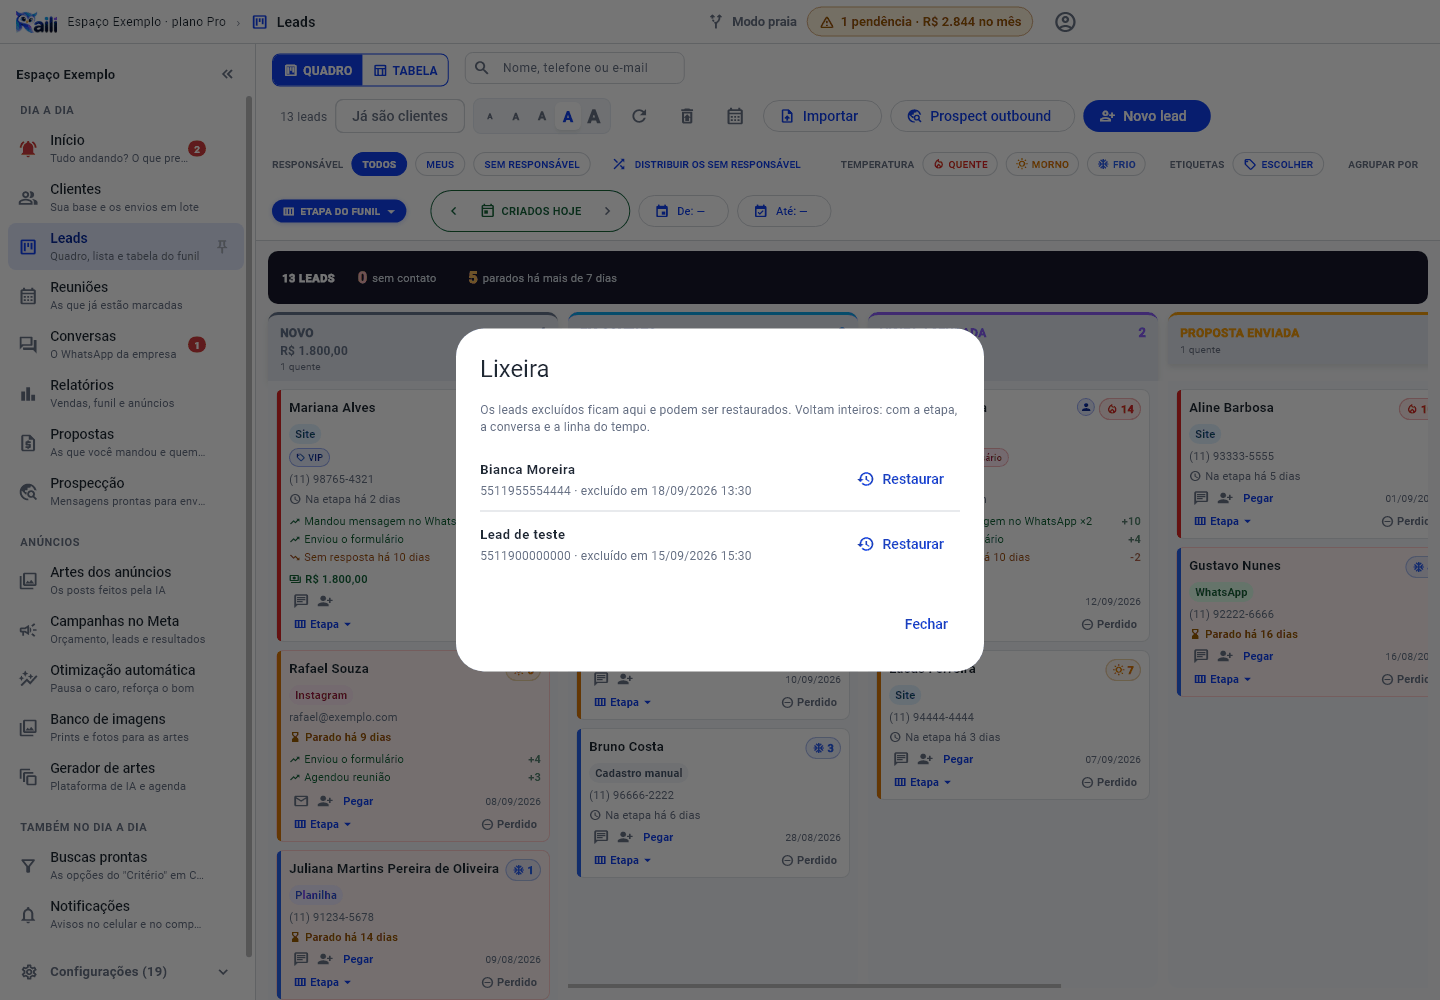Image resolution: width=1440 pixels, height=1000 pixels.
Task: Restore the Lead de teste entry
Action: coord(901,544)
